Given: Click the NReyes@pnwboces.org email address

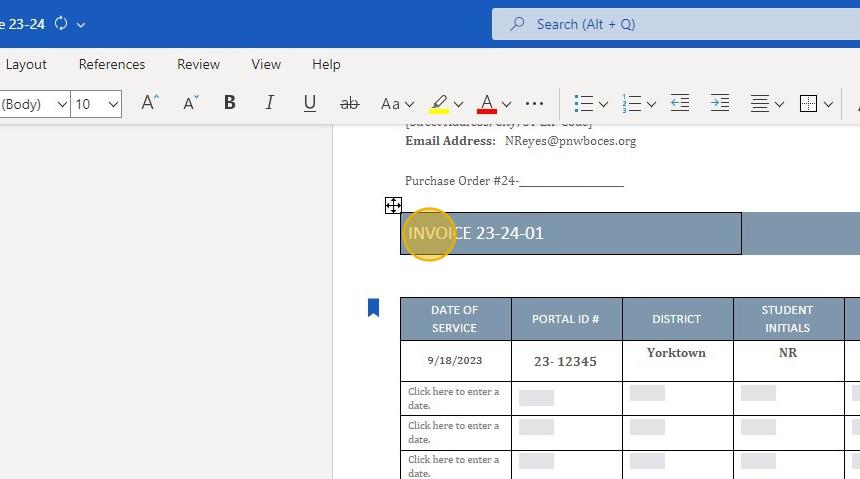Looking at the screenshot, I should click(570, 141).
